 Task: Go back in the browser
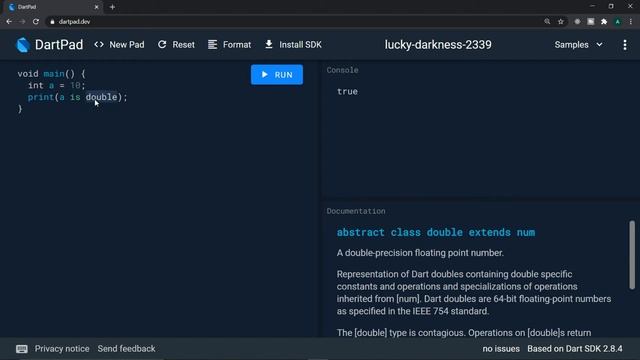coord(9,22)
